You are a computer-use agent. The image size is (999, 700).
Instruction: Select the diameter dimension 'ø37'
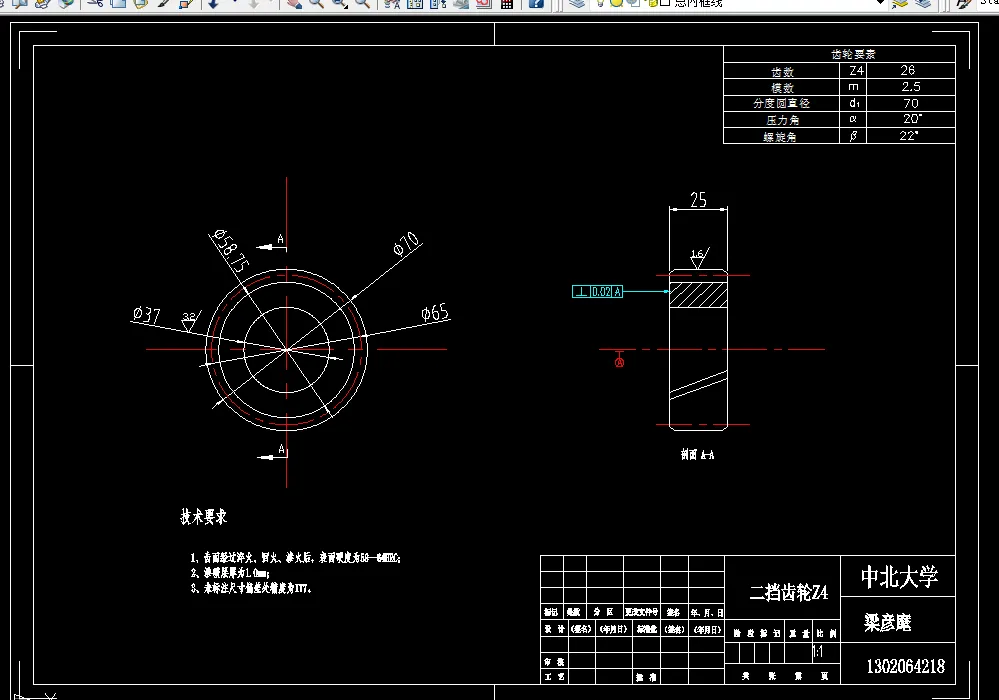click(147, 315)
